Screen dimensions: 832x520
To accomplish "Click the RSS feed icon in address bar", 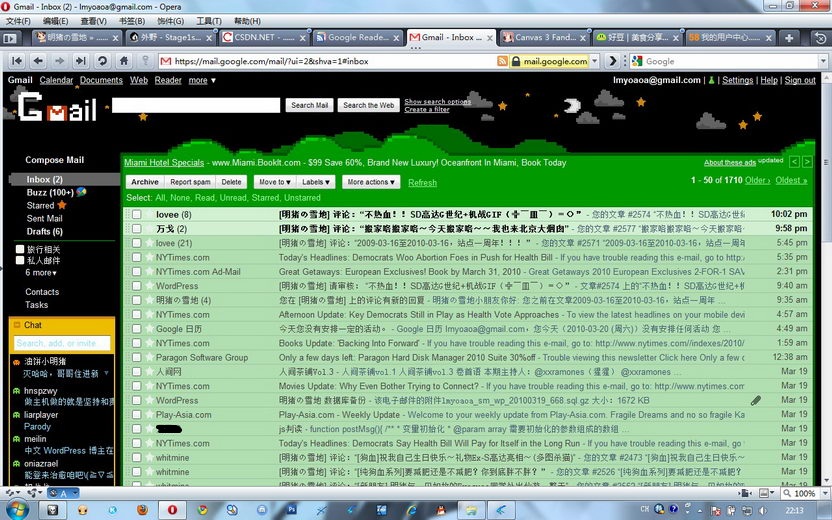I will click(502, 61).
